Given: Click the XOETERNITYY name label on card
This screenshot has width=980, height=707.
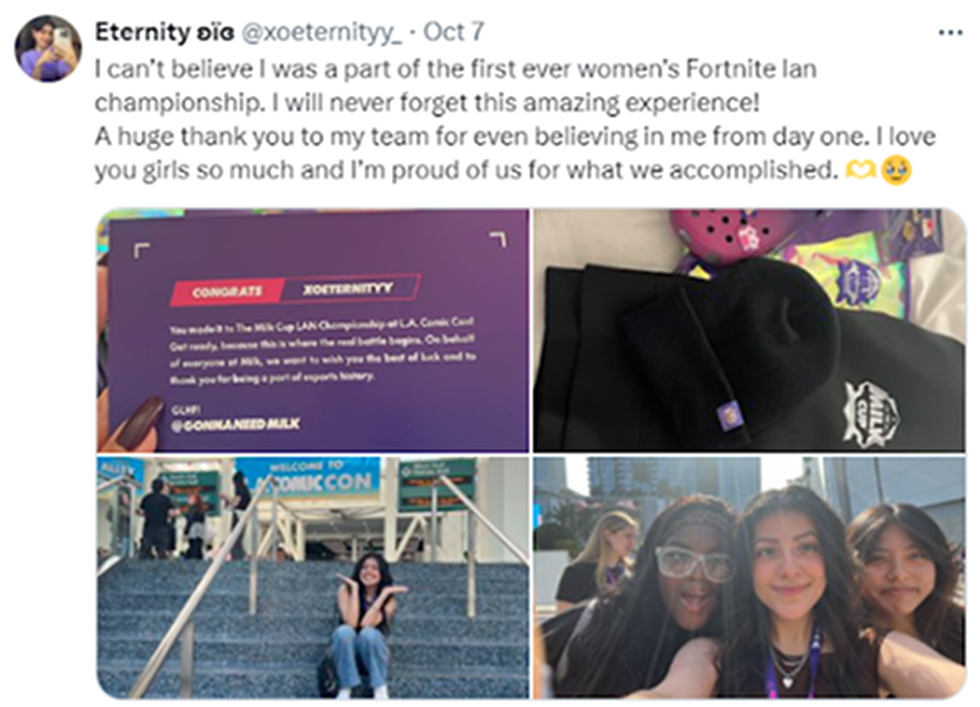Looking at the screenshot, I should point(349,288).
